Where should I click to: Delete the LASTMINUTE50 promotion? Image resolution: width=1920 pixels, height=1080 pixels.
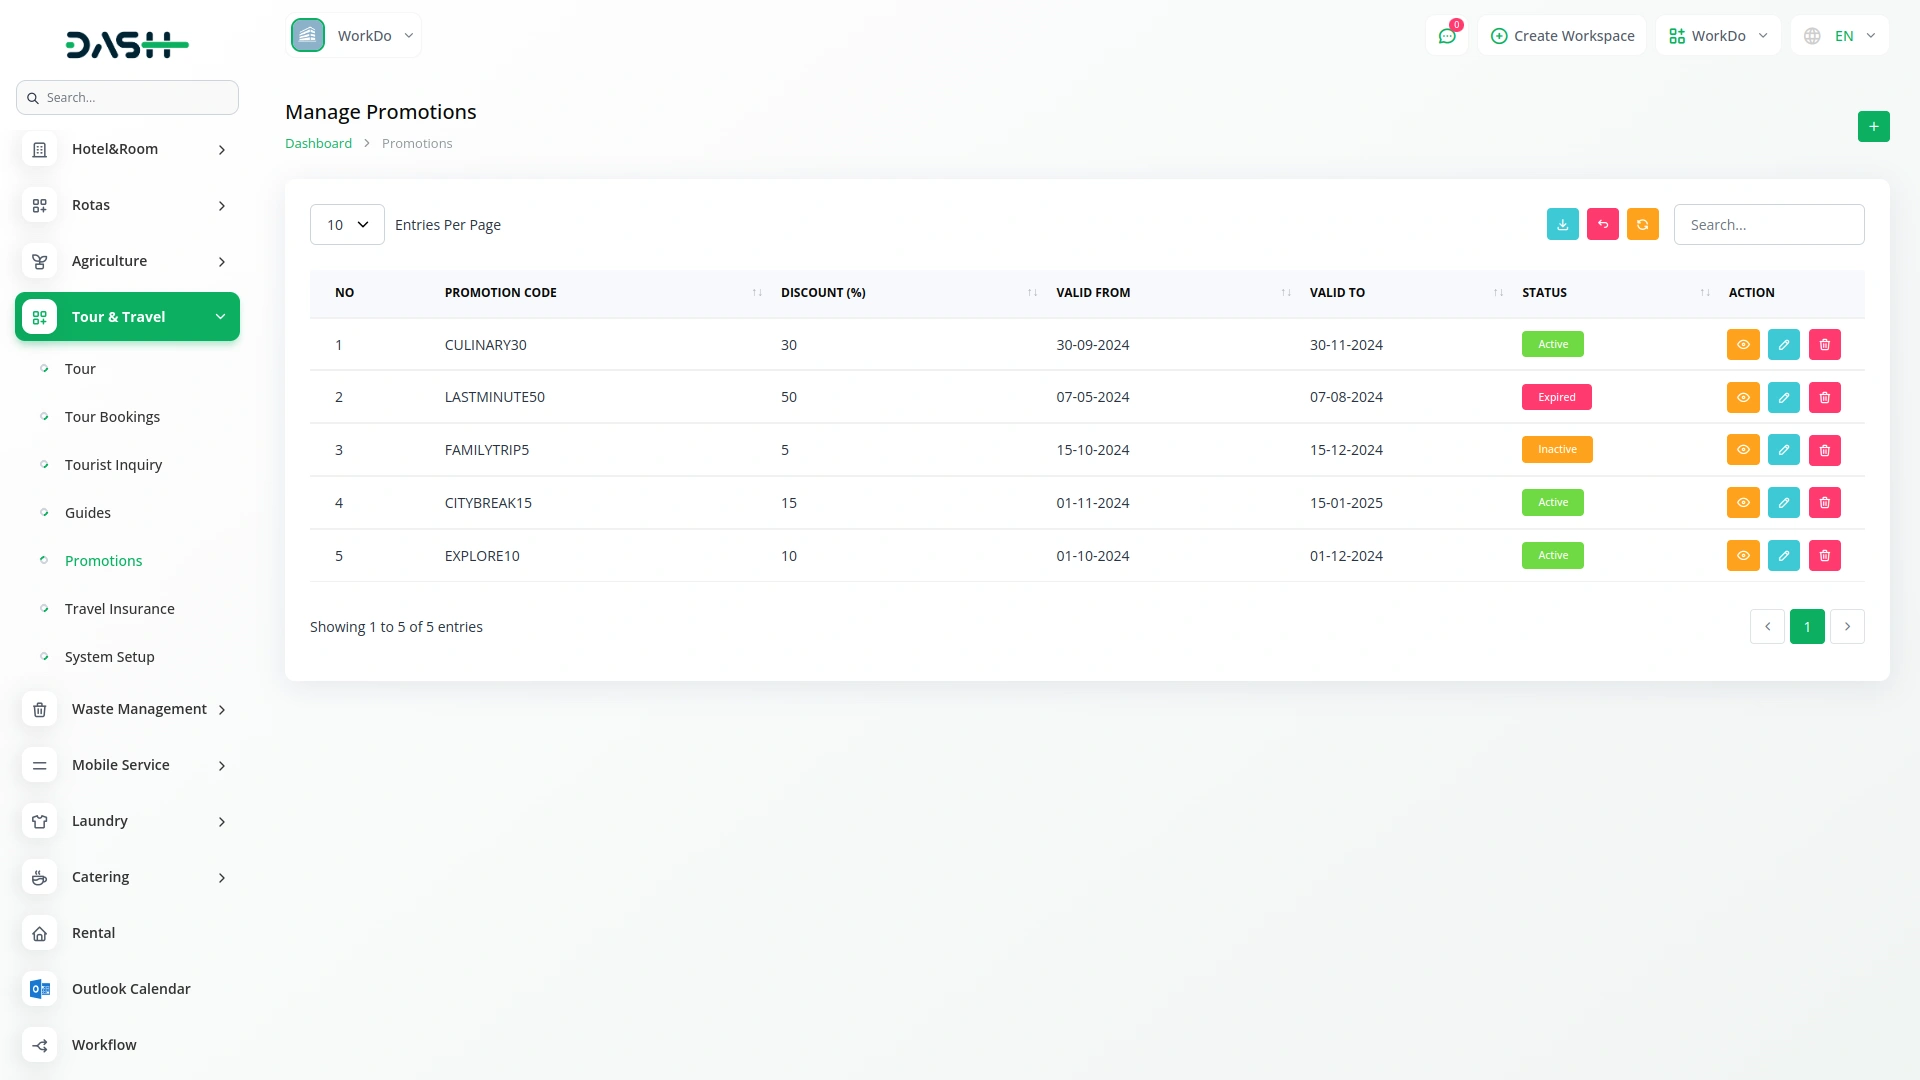[x=1824, y=397]
